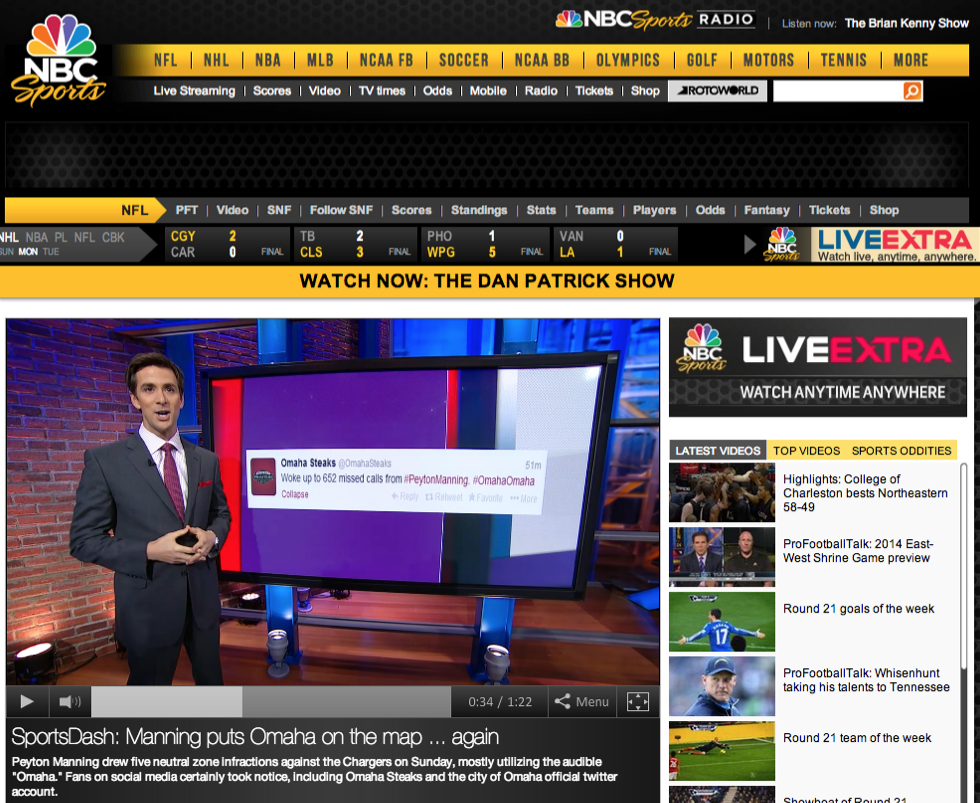
Task: Advance the scoreboard with the arrow
Action: coord(749,244)
